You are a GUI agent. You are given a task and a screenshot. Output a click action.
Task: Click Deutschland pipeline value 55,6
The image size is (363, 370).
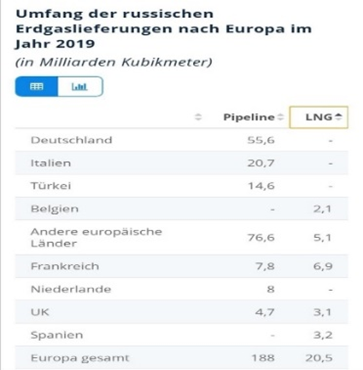click(261, 140)
